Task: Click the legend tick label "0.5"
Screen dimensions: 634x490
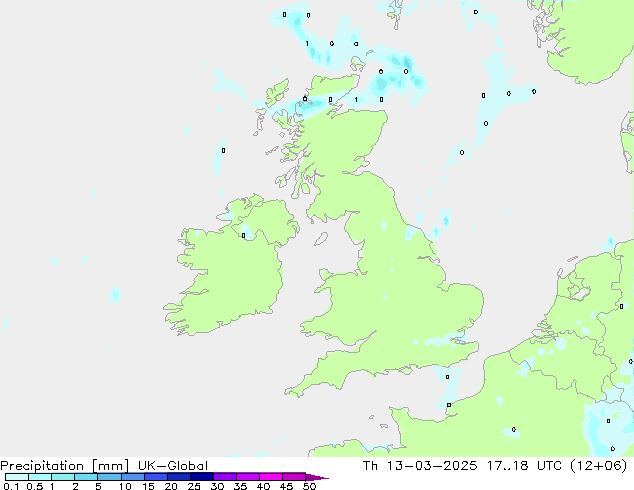Action: coord(34,486)
